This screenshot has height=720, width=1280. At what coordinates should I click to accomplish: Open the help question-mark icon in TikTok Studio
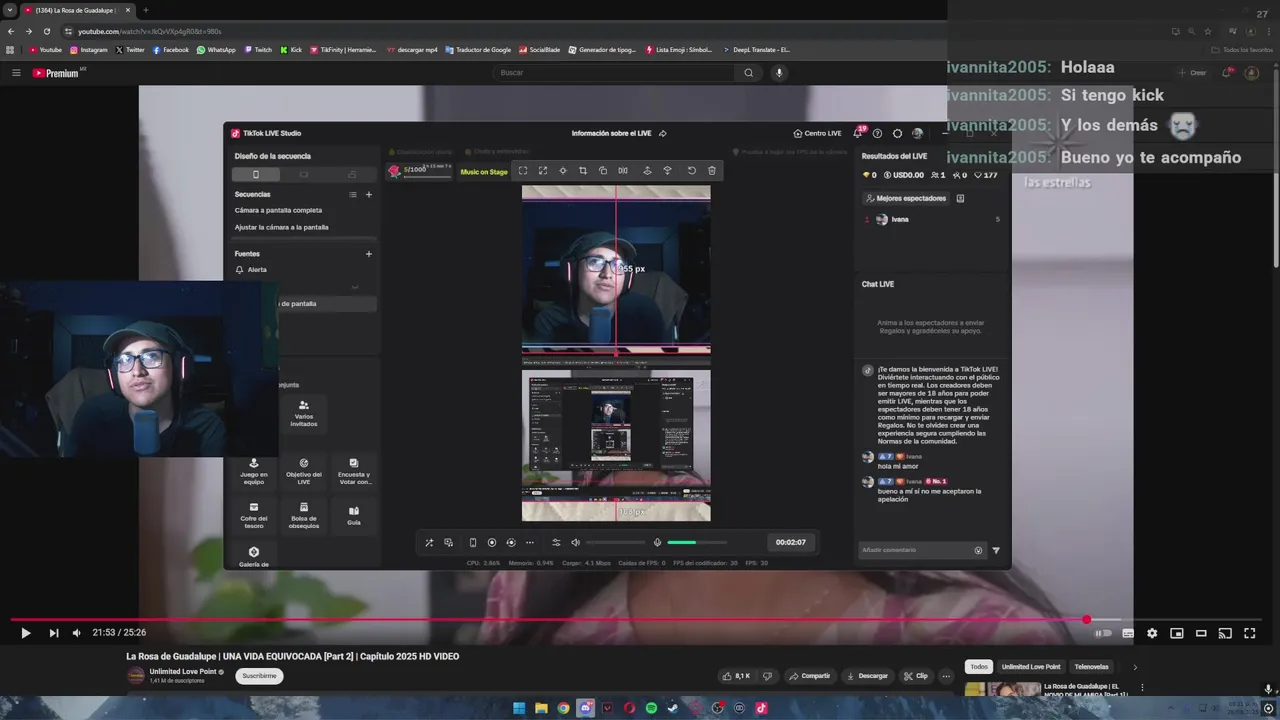(x=877, y=133)
